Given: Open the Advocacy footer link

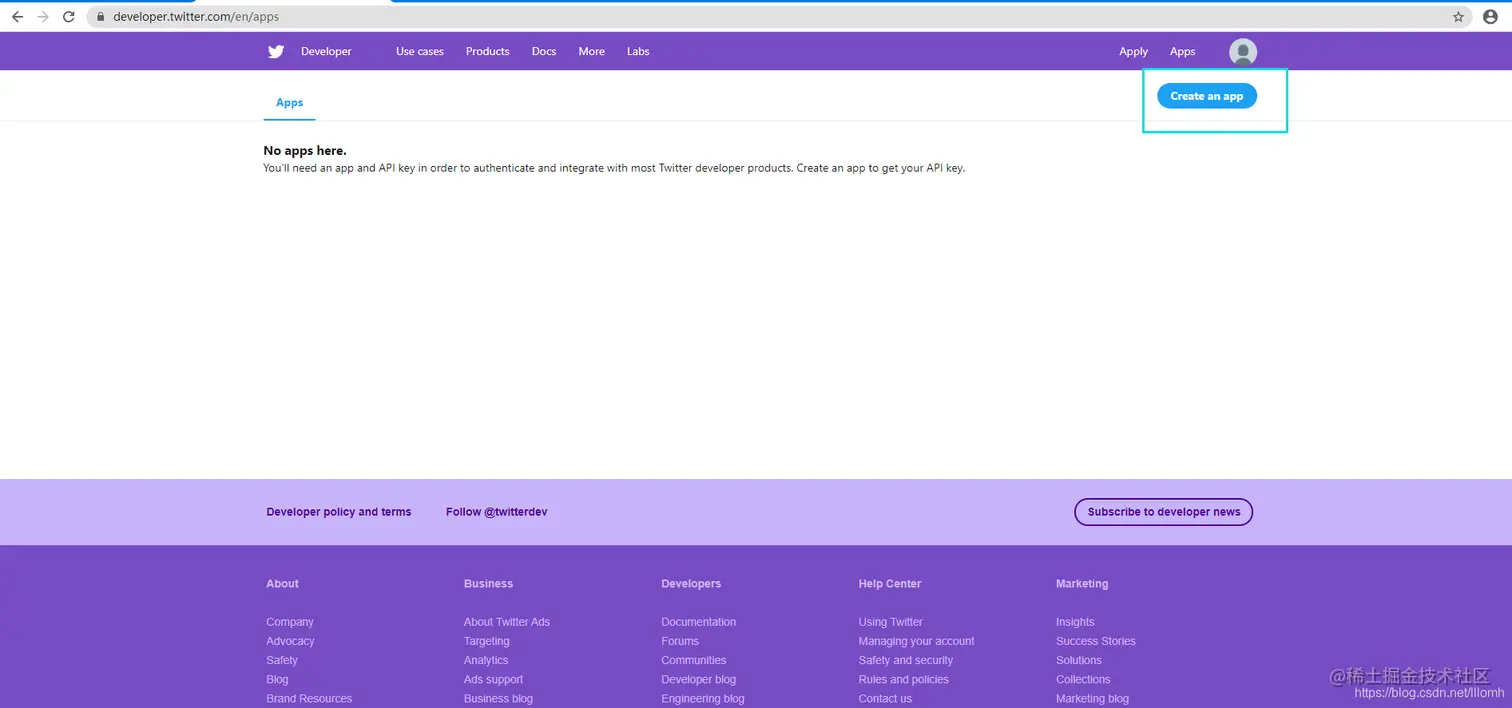Looking at the screenshot, I should point(290,641).
